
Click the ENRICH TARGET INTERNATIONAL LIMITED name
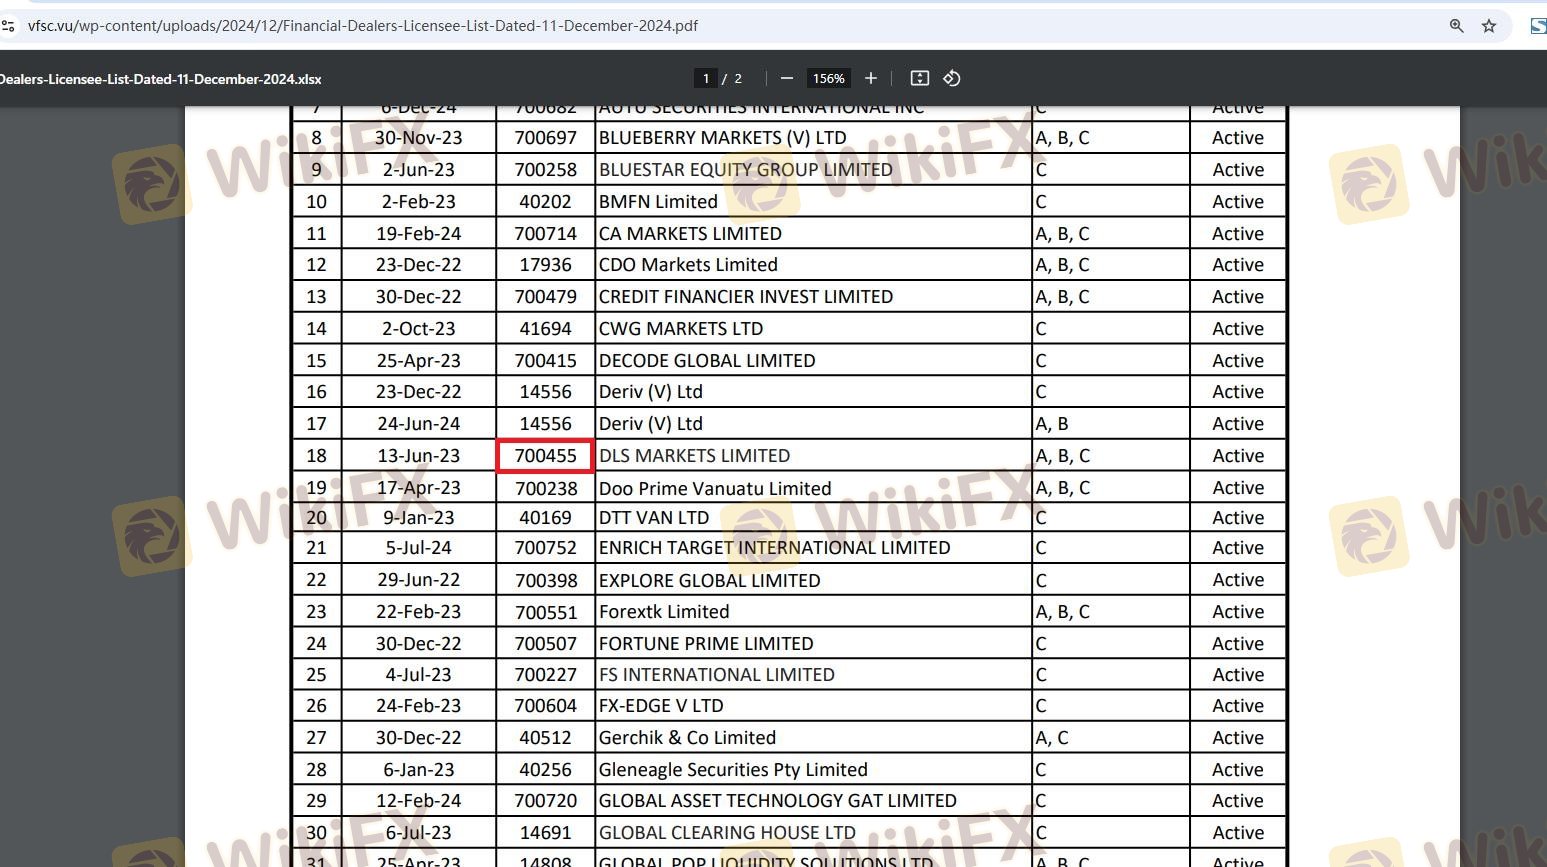tap(774, 548)
